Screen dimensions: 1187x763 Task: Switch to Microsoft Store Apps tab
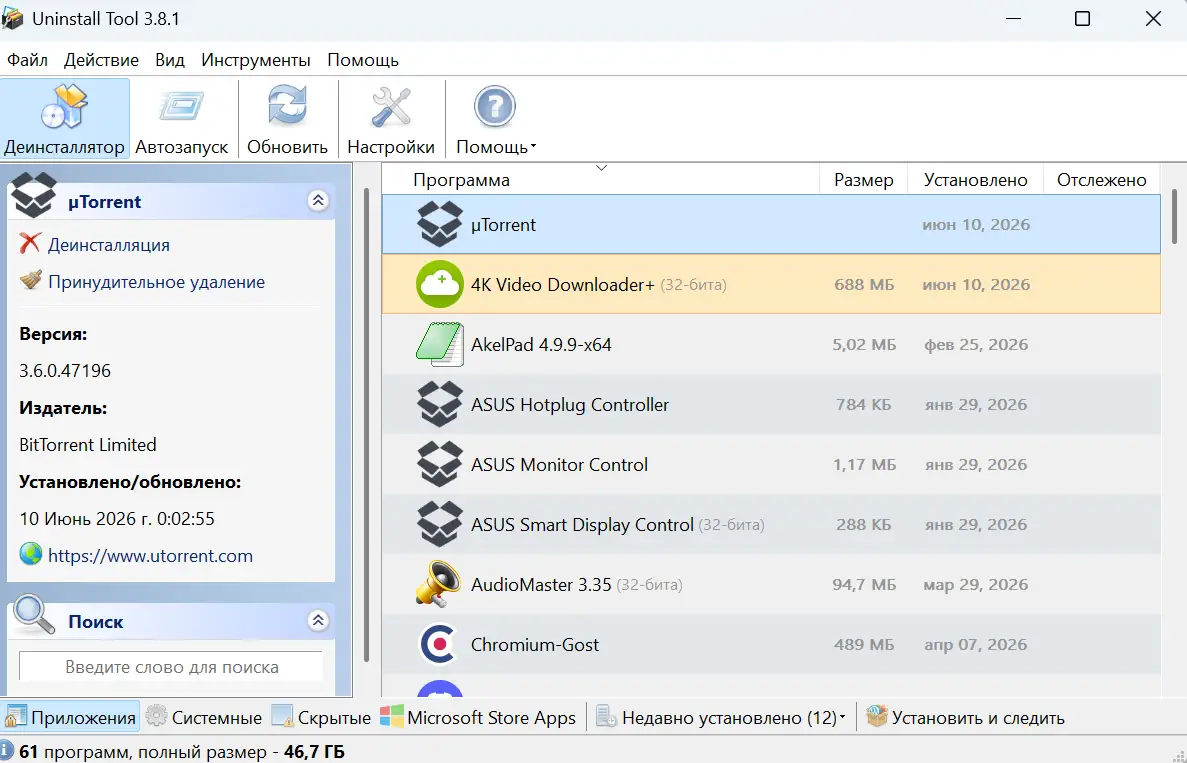point(478,717)
